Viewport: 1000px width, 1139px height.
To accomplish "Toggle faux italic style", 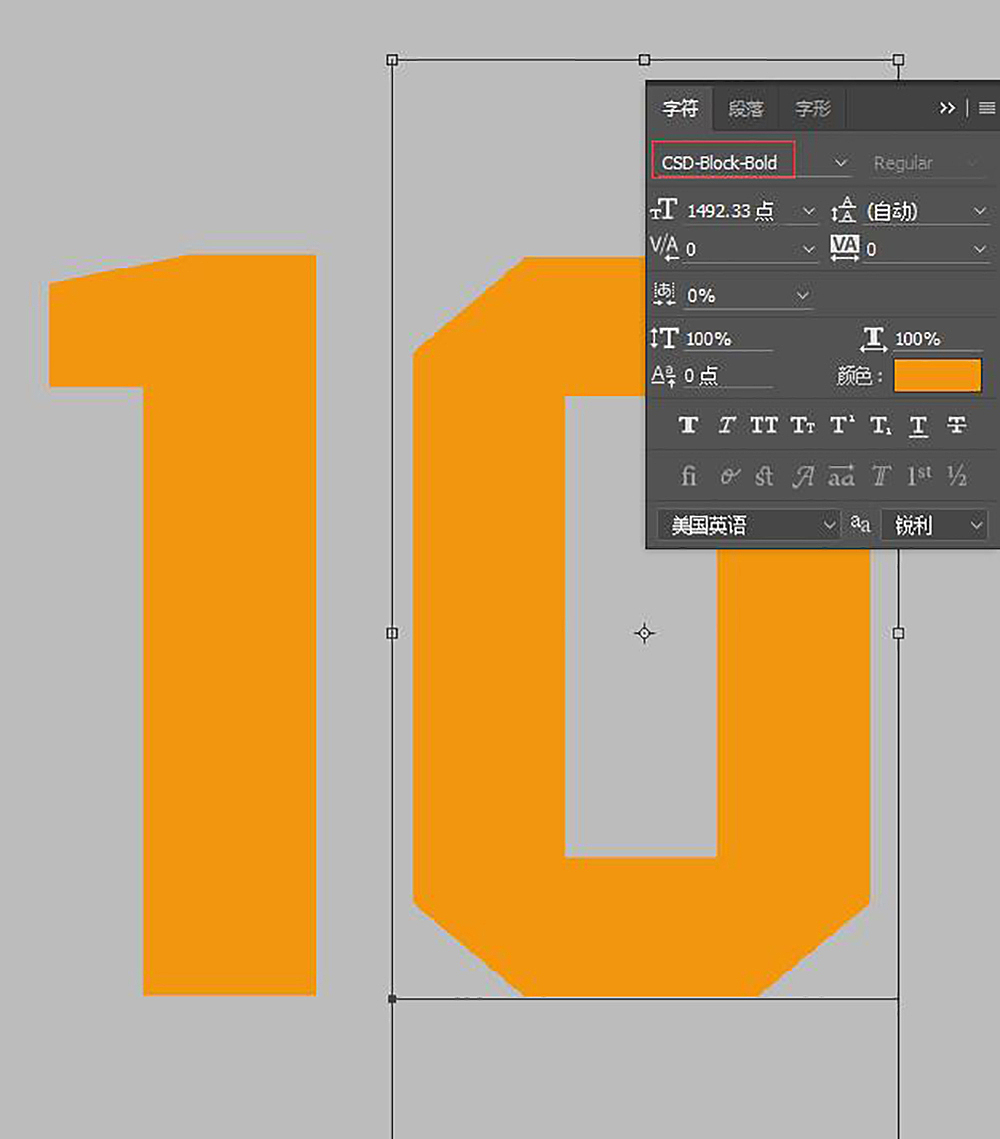I will 727,425.
